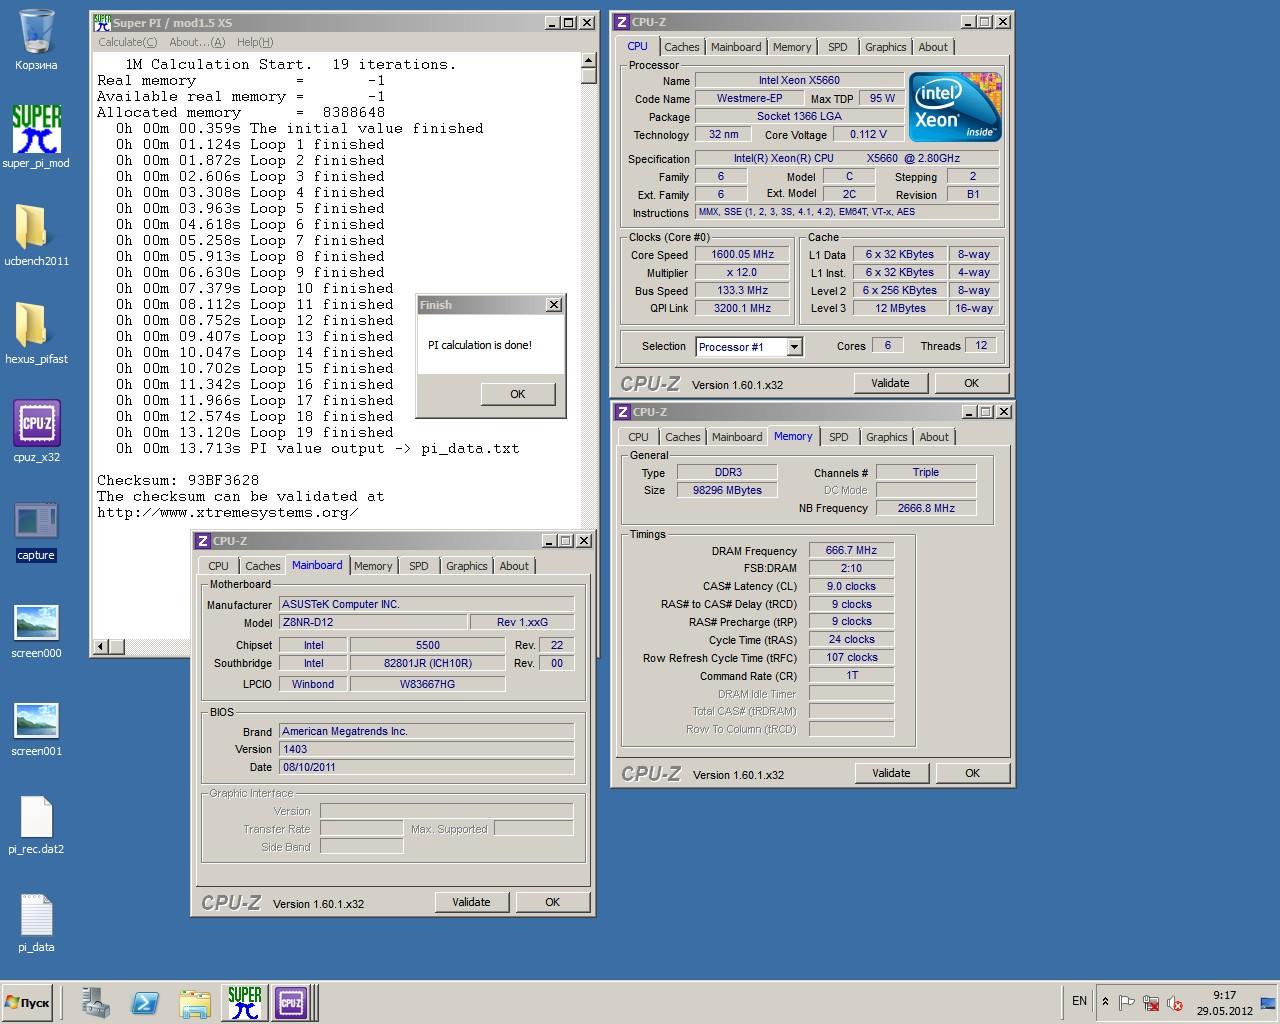Click OK in CPU-Z Memory window
This screenshot has width=1280, height=1024.
click(x=972, y=773)
